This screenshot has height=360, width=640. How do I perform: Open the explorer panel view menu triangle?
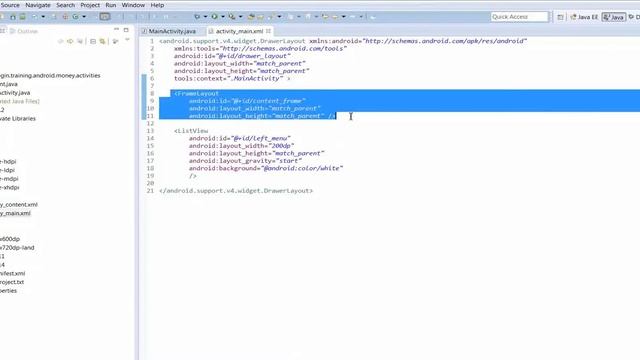127,40
